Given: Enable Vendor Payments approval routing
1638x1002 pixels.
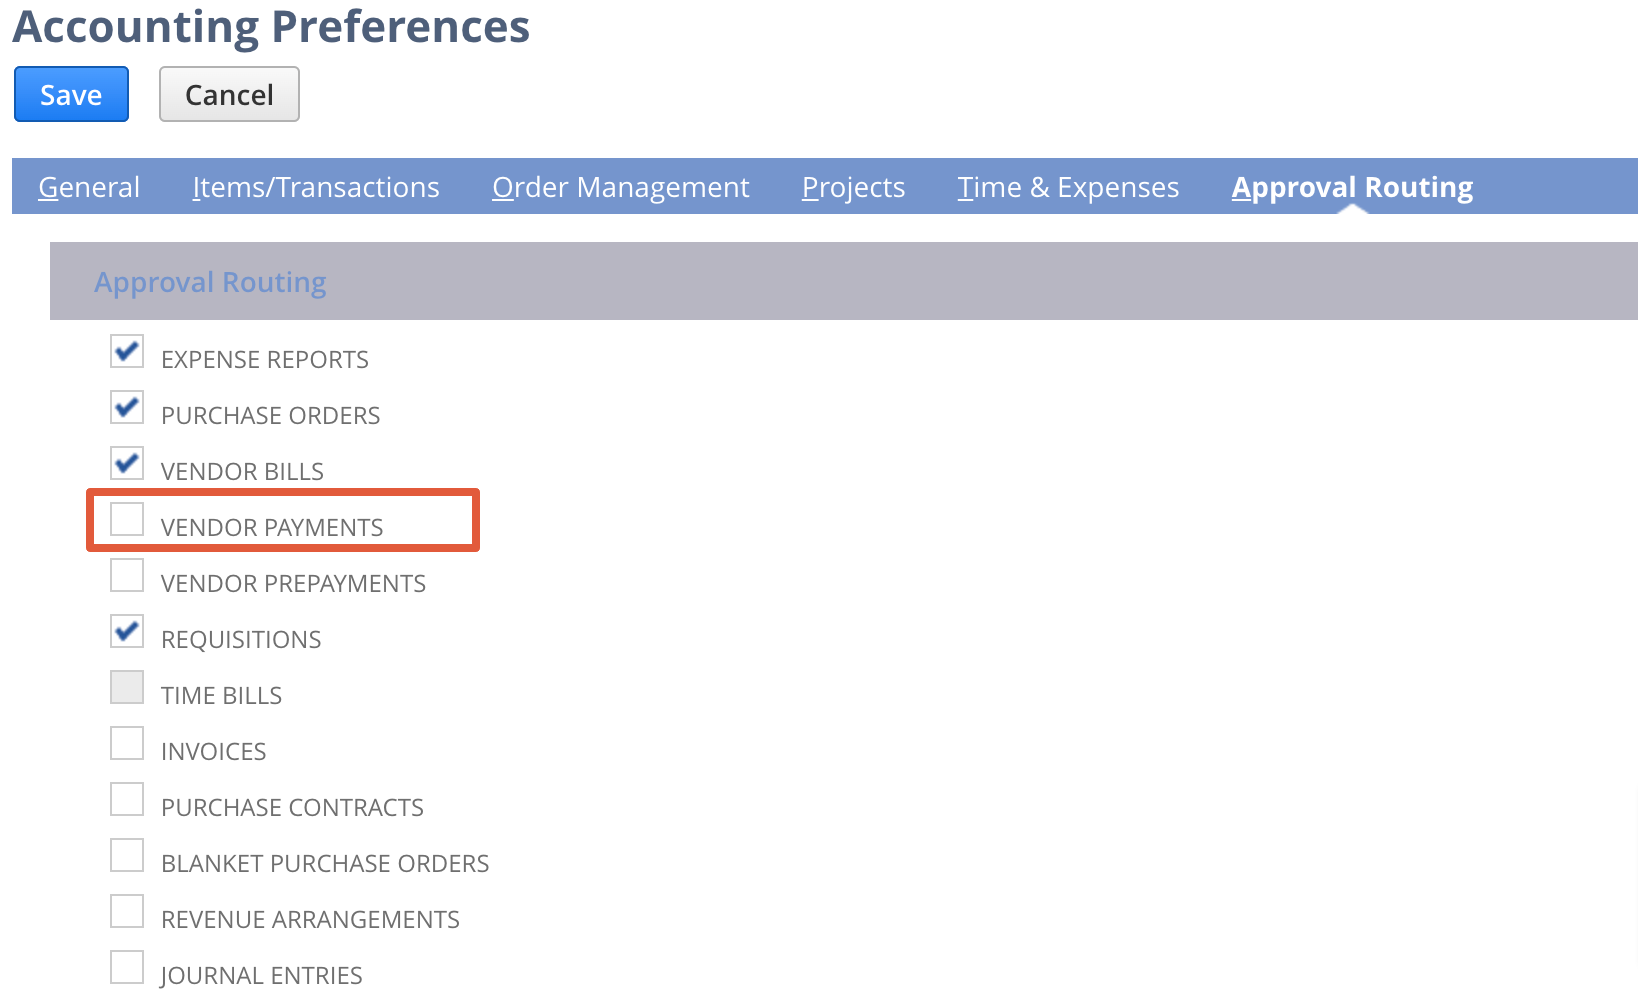Looking at the screenshot, I should coord(127,519).
